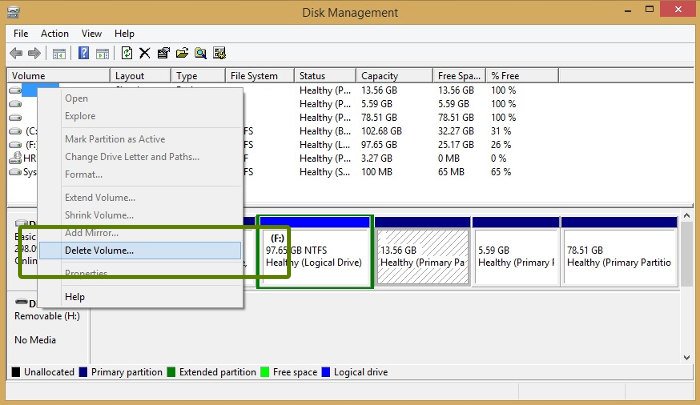The height and width of the screenshot is (405, 700).
Task: Click the light green Free space legend swatch
Action: click(264, 372)
